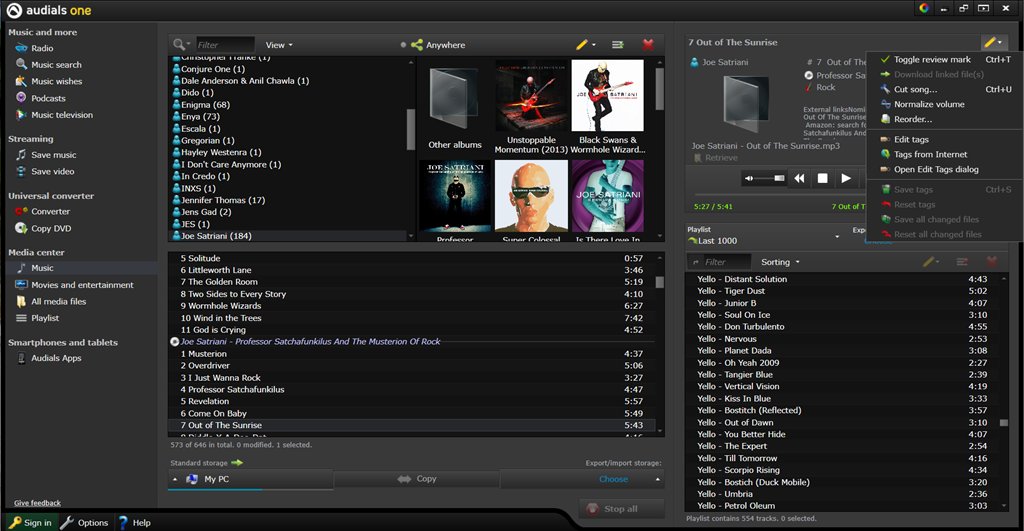Open the Last 1000 playlist dropdown
This screenshot has height=531, width=1024.
[x=837, y=236]
